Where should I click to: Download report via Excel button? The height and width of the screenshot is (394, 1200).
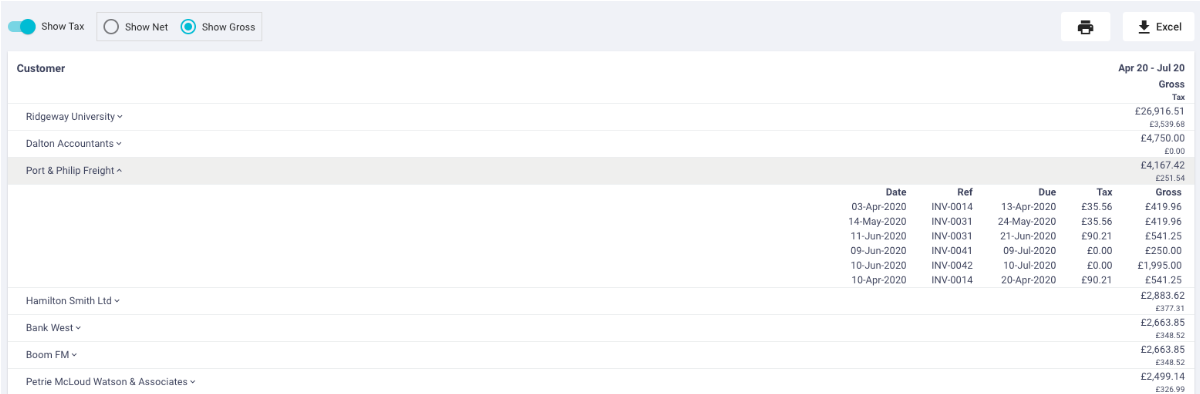point(1159,27)
